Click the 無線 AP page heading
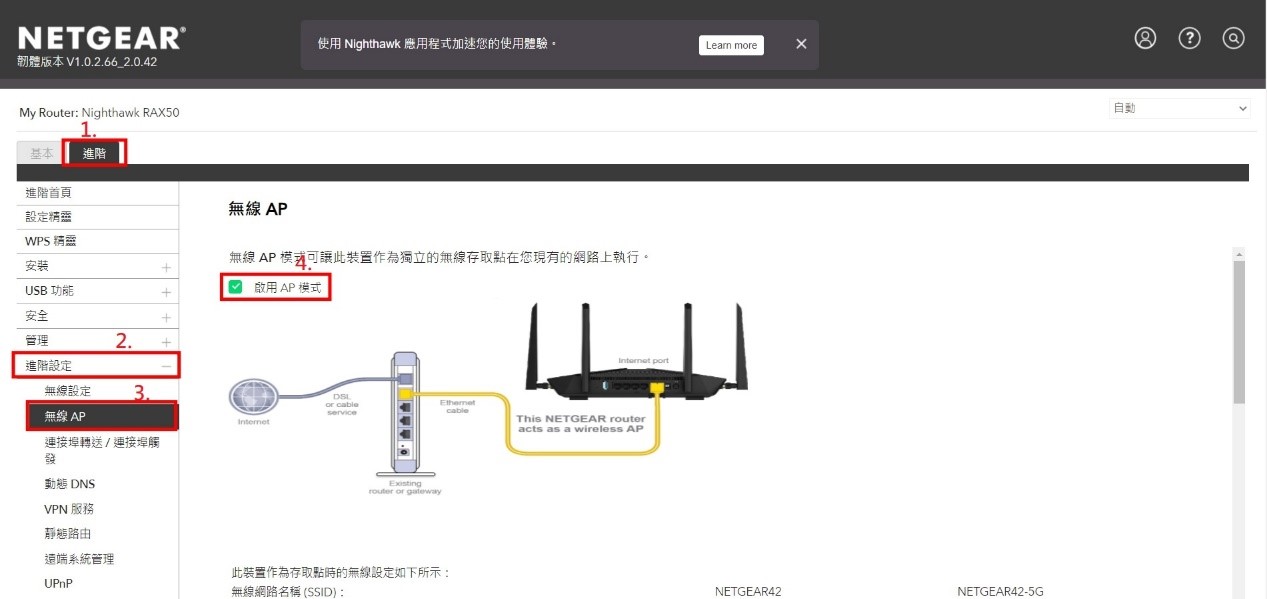The image size is (1267, 599). (258, 209)
